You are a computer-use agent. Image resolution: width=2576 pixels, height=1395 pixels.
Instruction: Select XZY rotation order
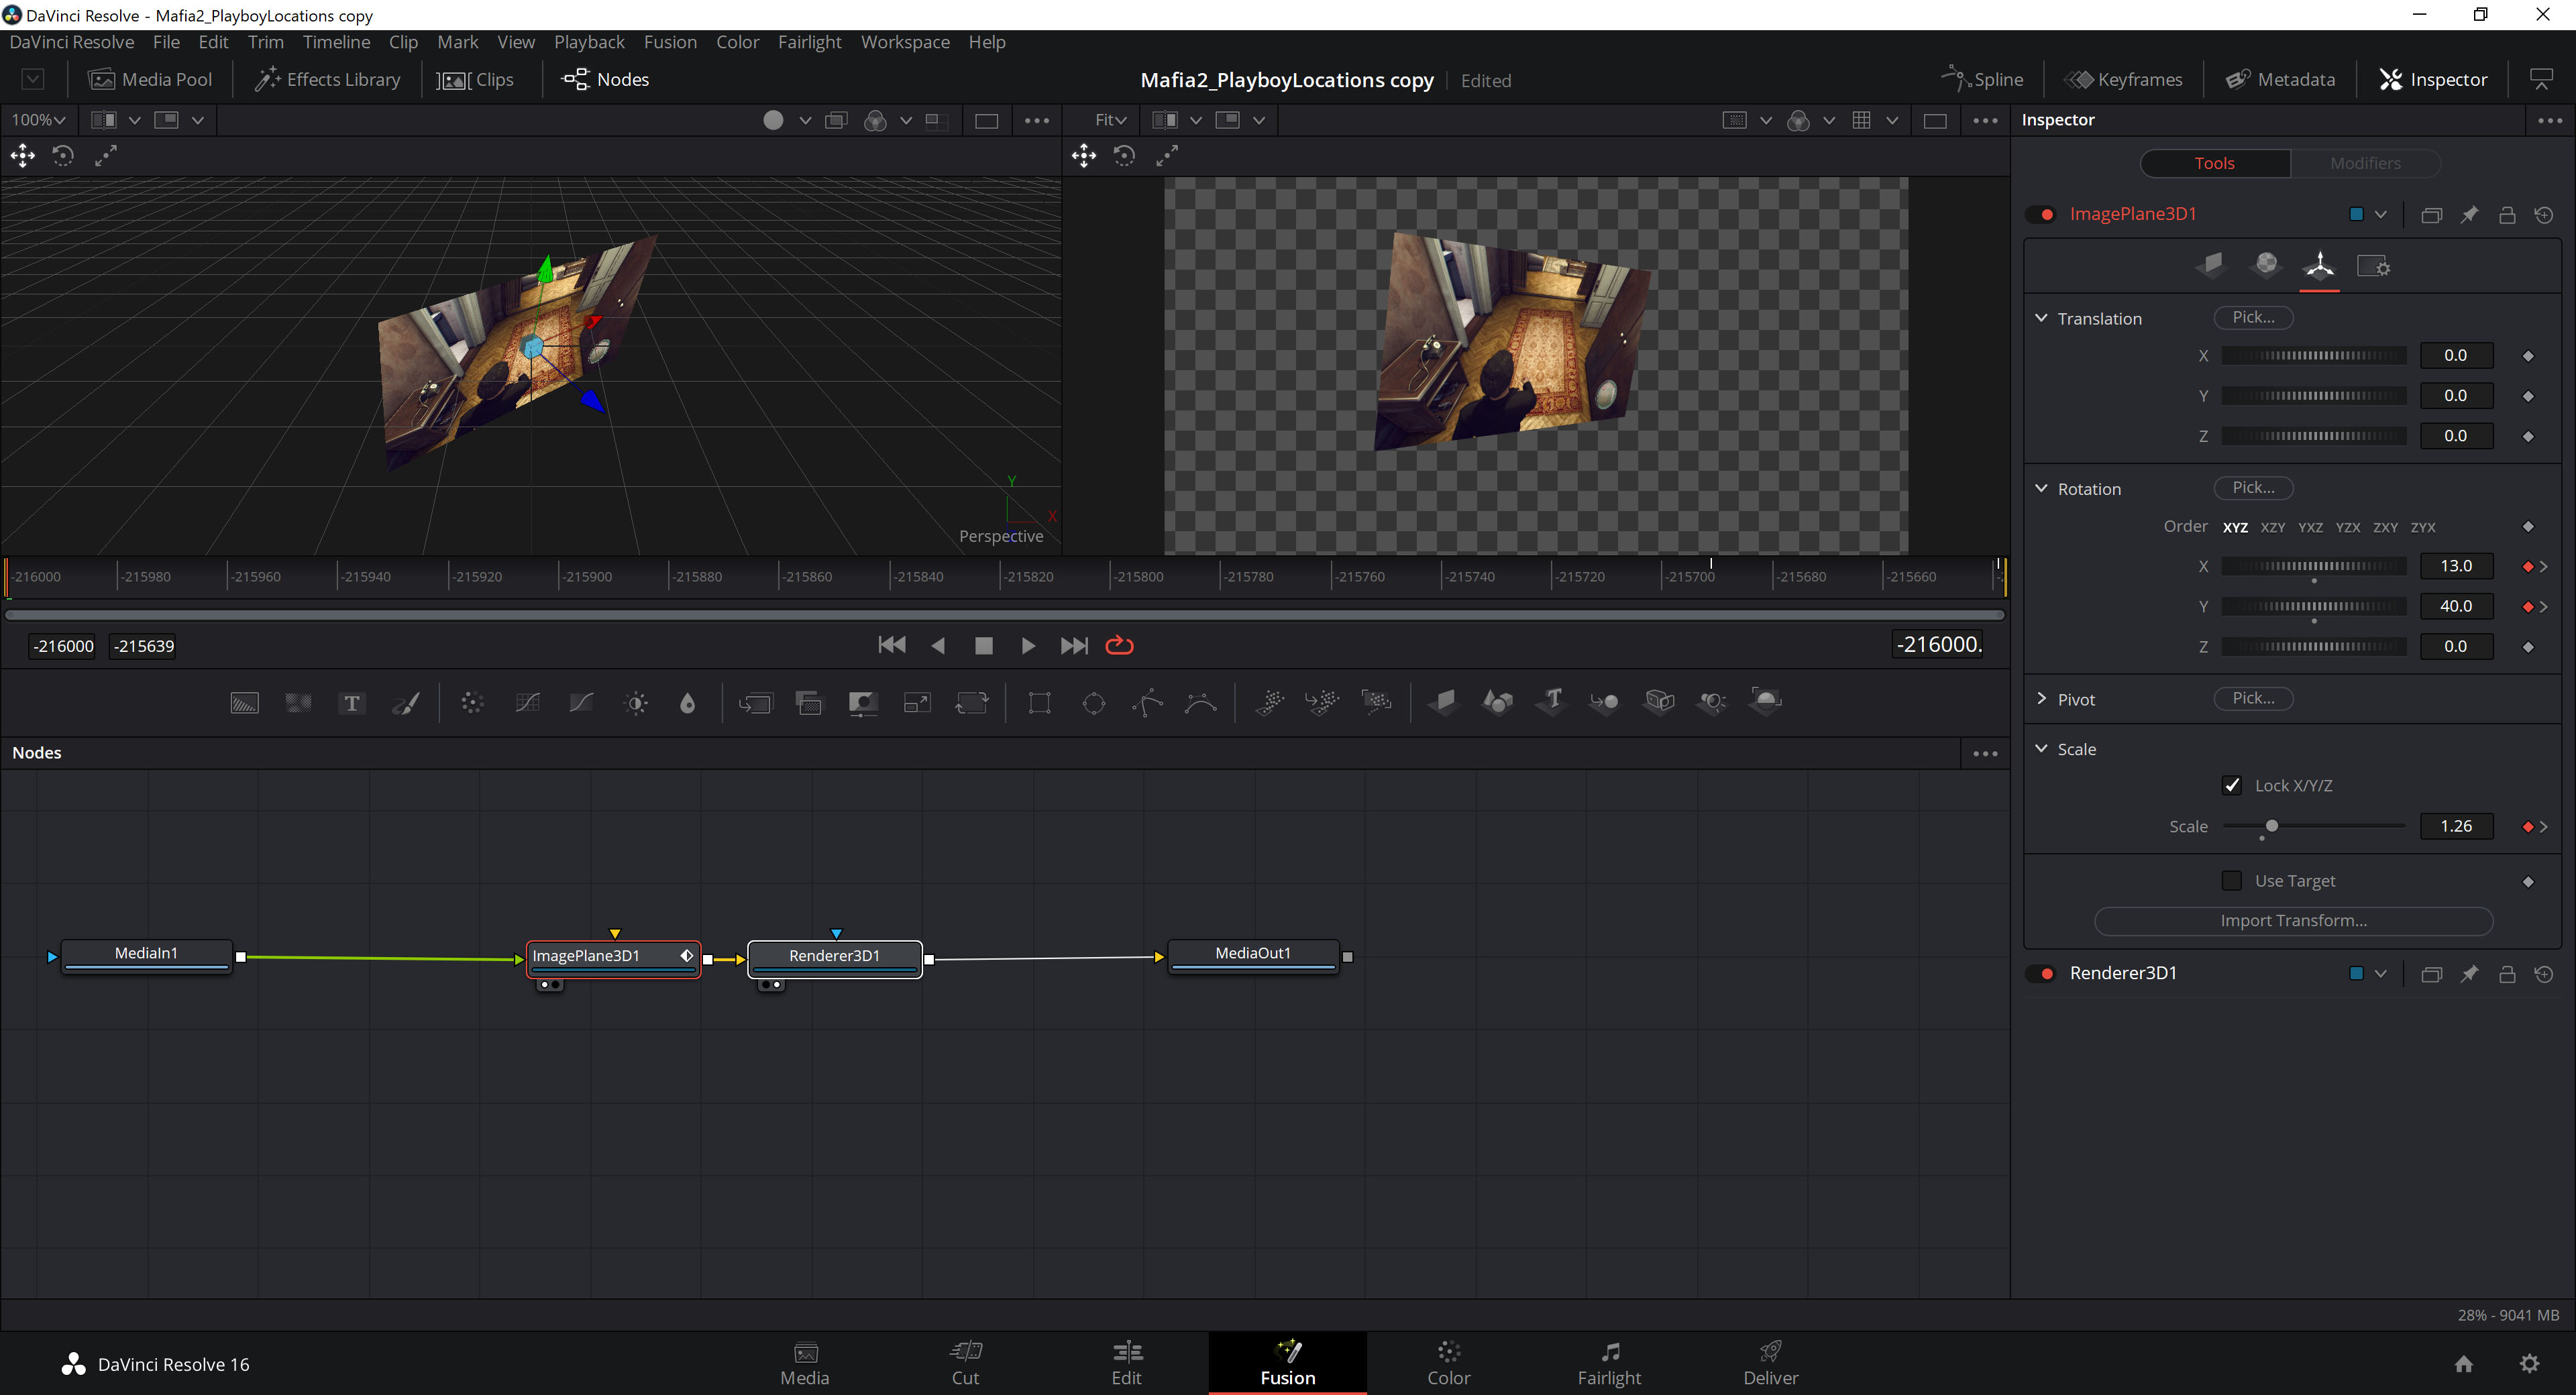point(2273,527)
